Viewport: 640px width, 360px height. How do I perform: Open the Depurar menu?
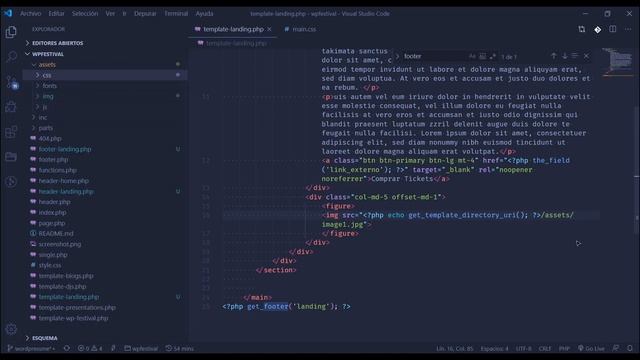tap(145, 13)
